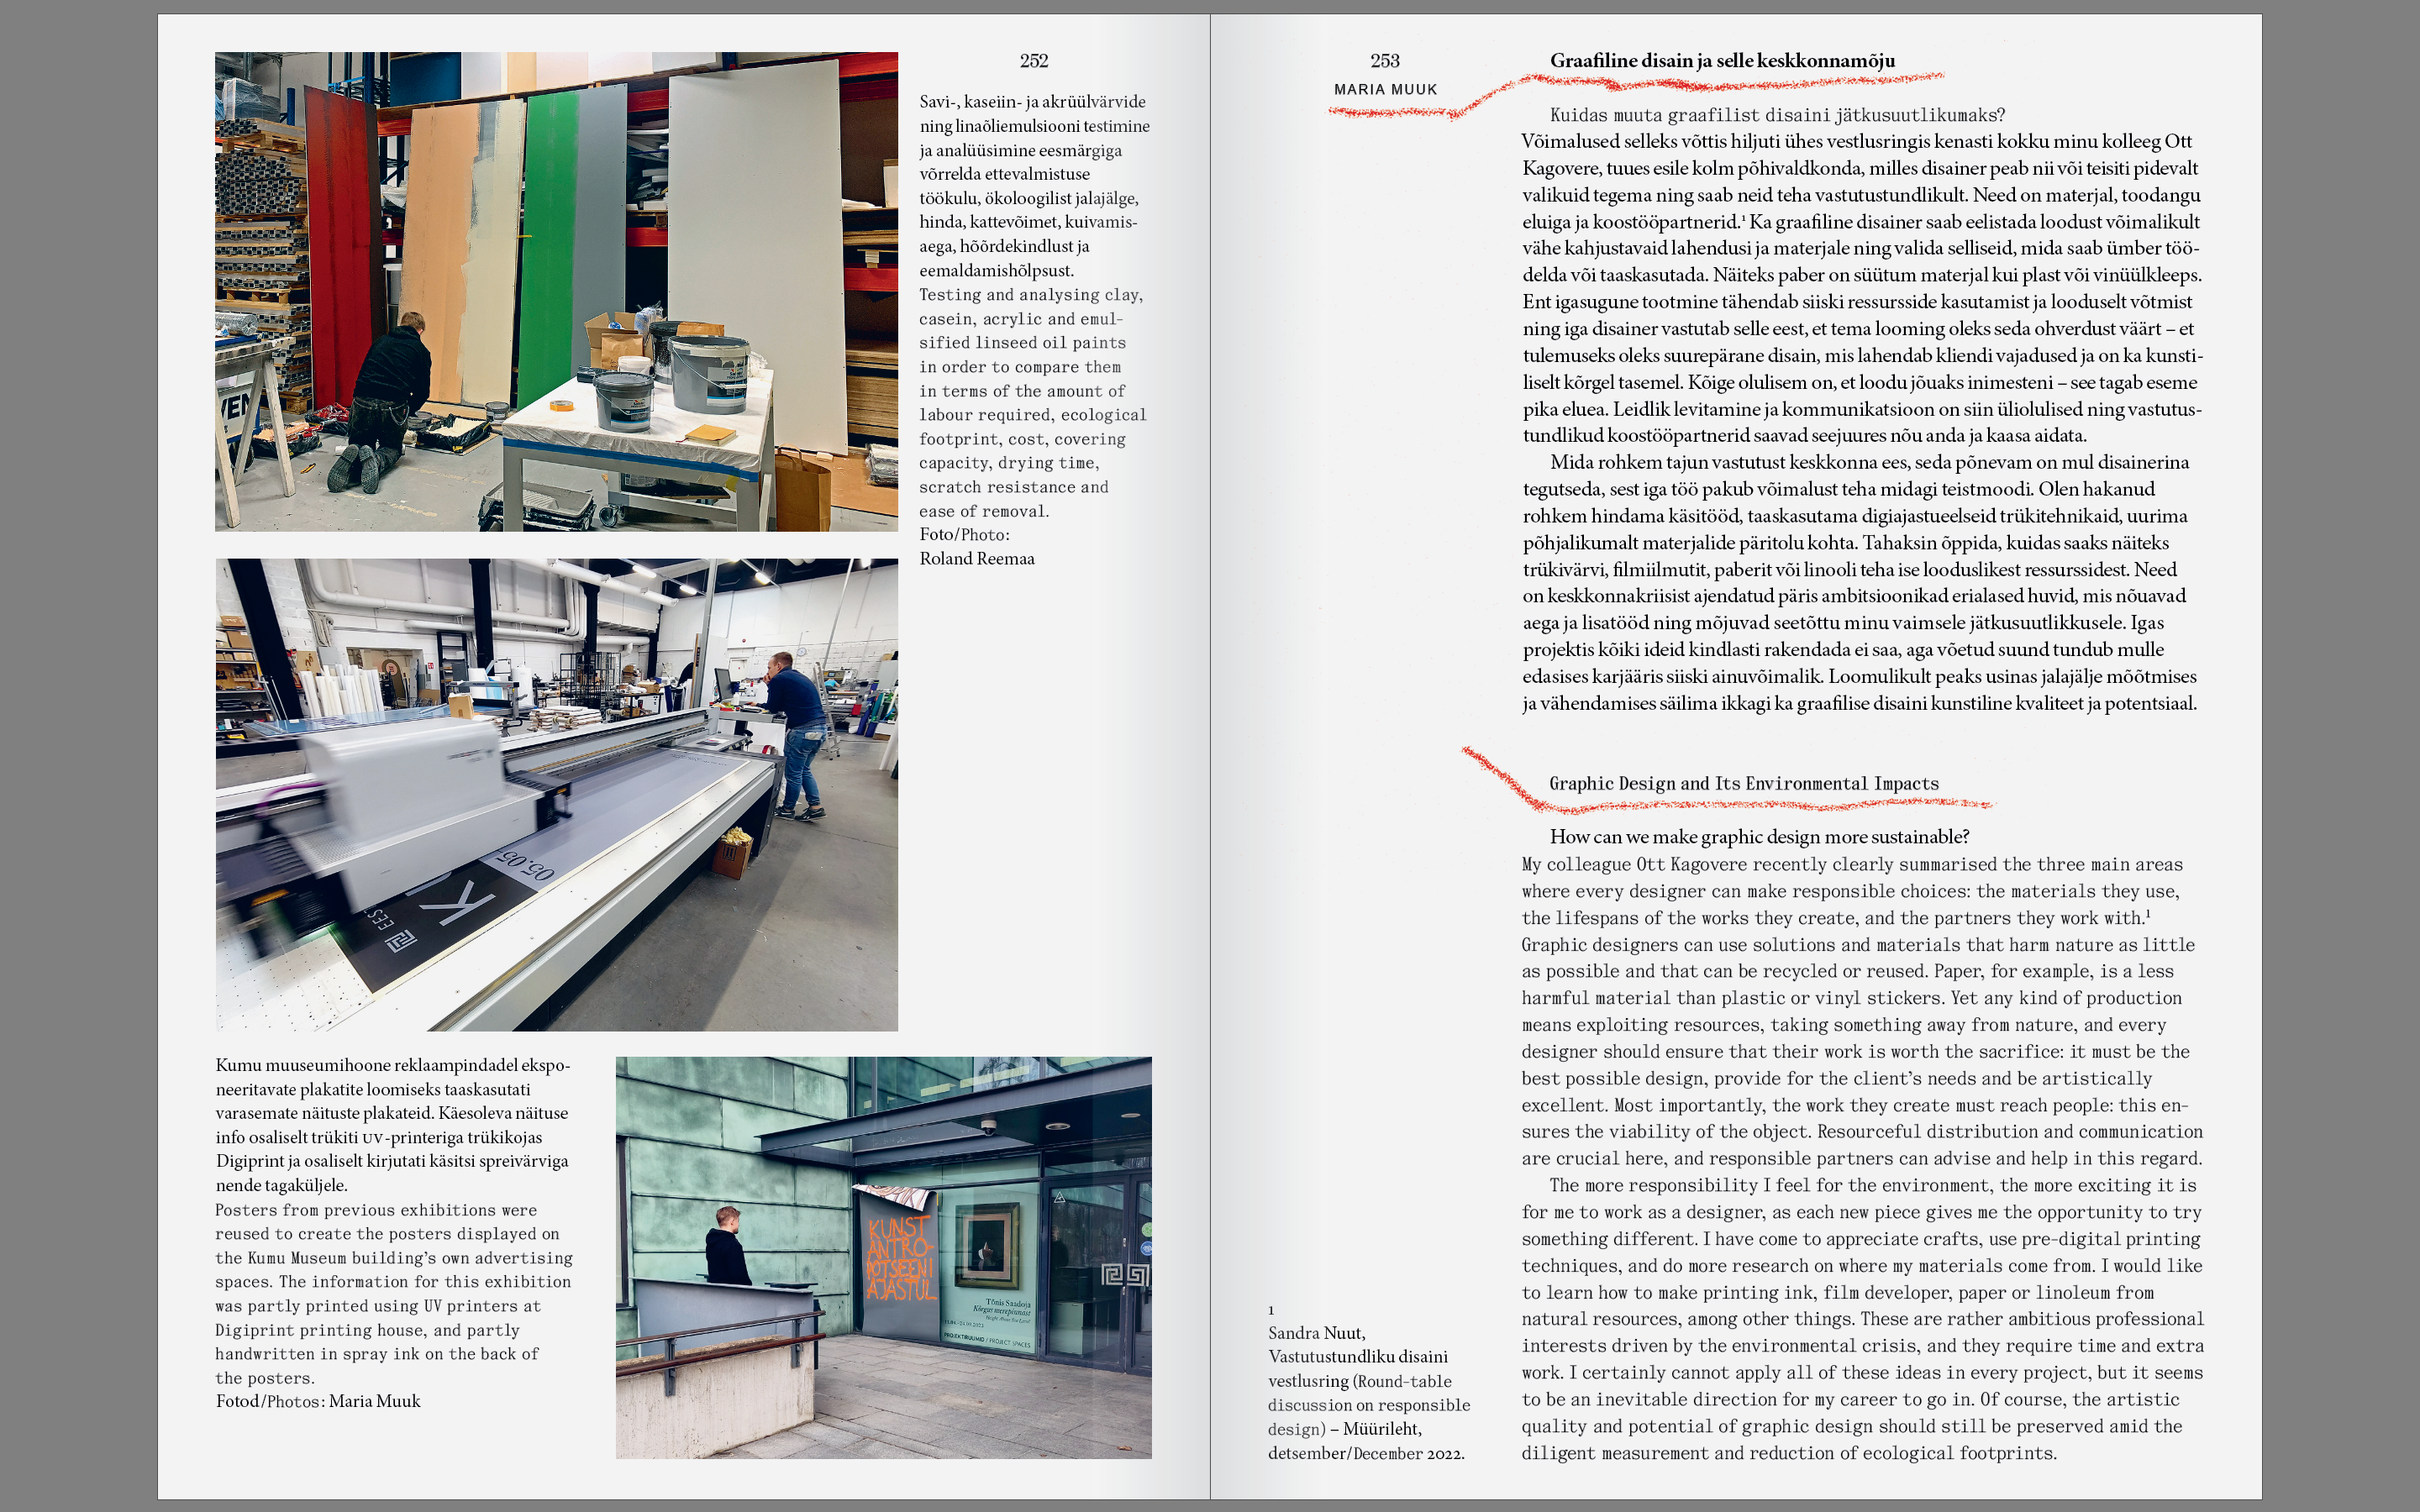The image size is (2420, 1512).
Task: Click line 'Digiprint printing house, and partly'
Action: (367, 1330)
